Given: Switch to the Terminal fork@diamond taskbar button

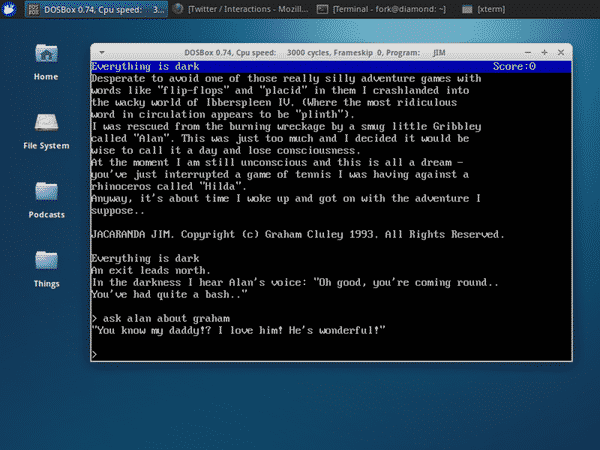Looking at the screenshot, I should click(382, 9).
